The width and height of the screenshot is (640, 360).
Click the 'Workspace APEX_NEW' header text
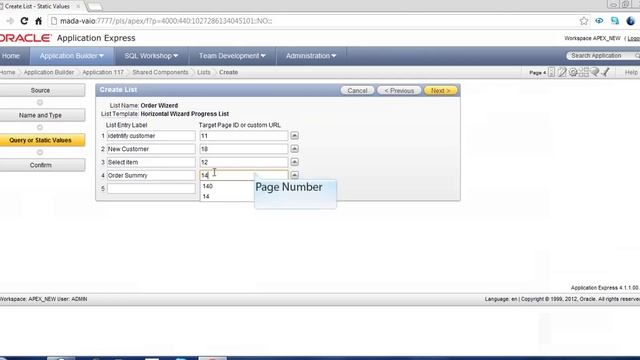[x=592, y=38]
